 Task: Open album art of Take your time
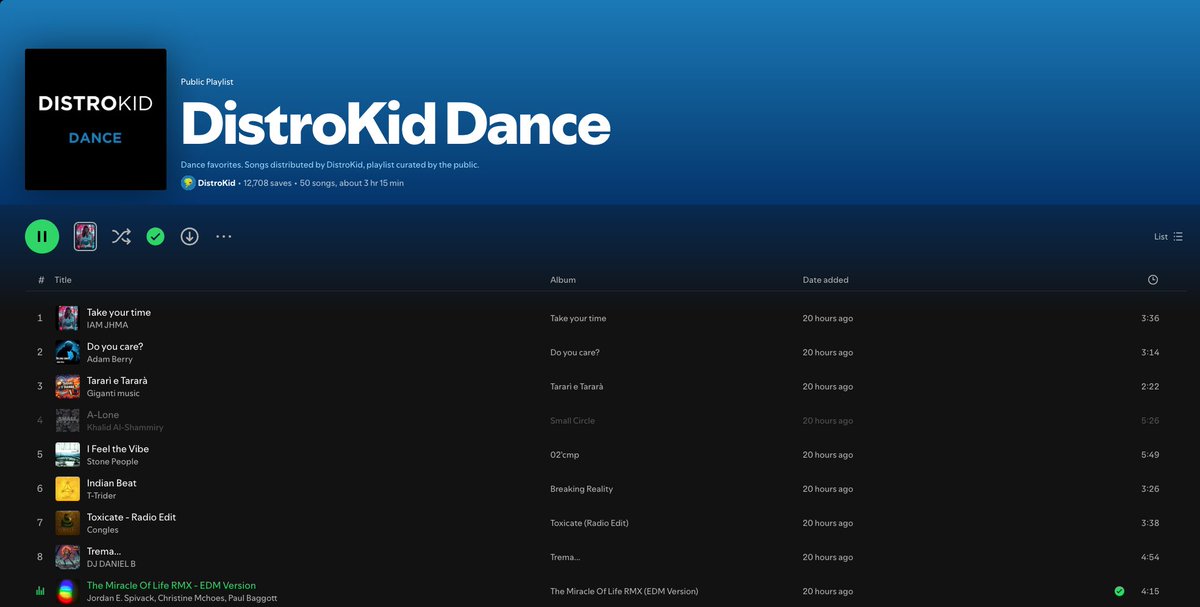[67, 318]
